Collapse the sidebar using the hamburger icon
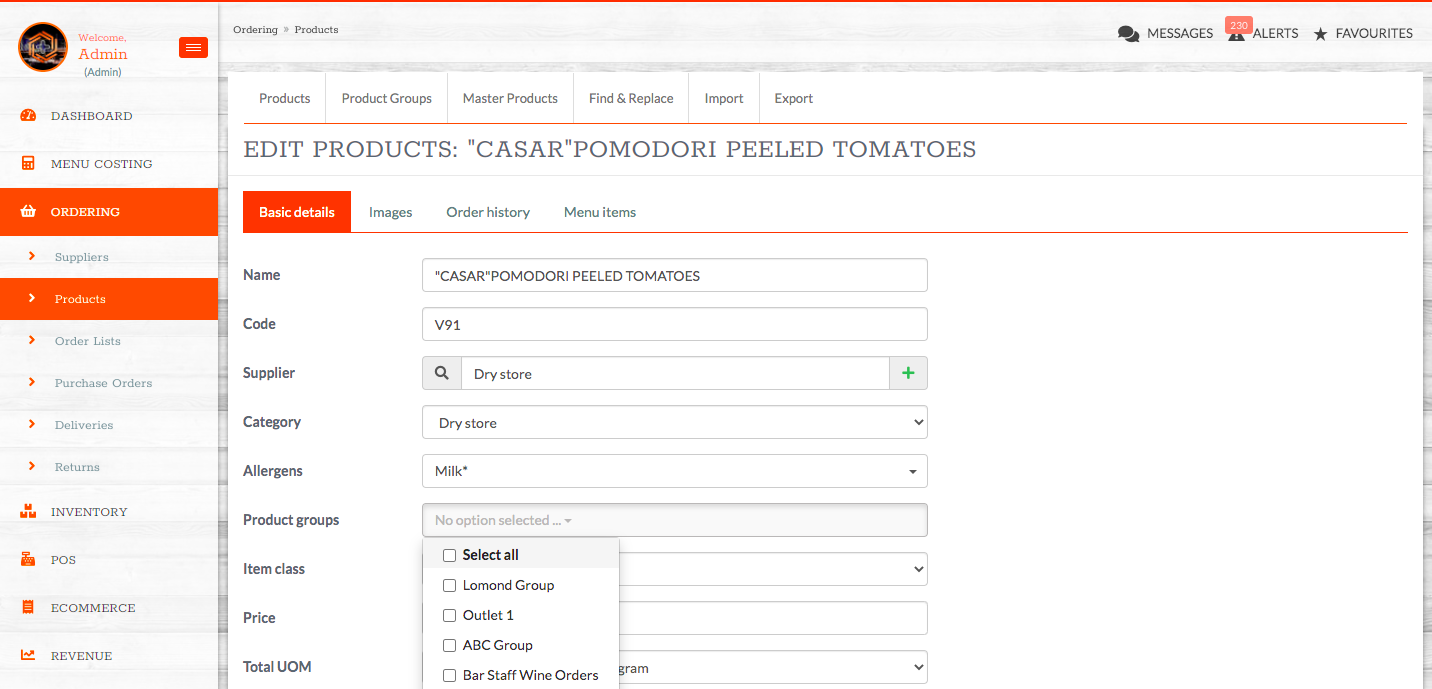The width and height of the screenshot is (1432, 689). pos(192,47)
